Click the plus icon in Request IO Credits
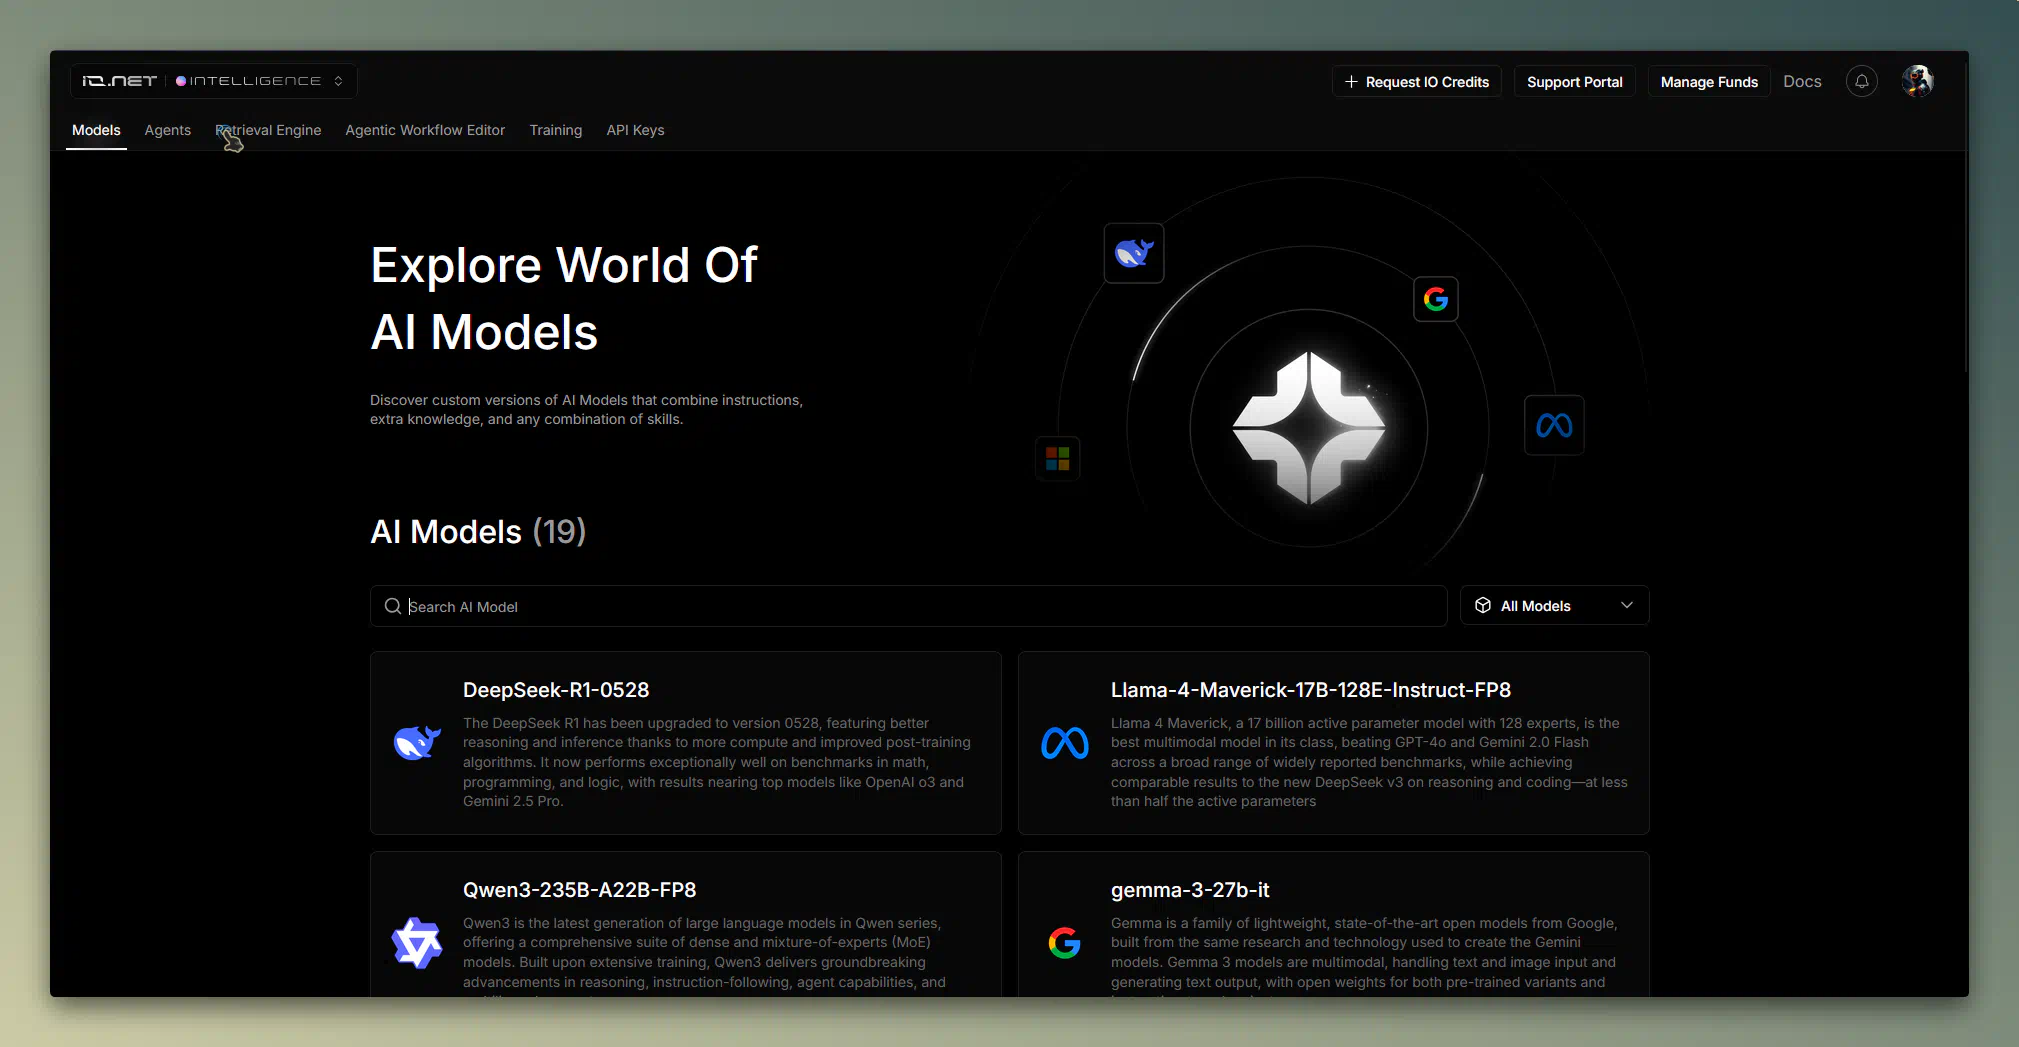This screenshot has width=2019, height=1047. (x=1351, y=82)
